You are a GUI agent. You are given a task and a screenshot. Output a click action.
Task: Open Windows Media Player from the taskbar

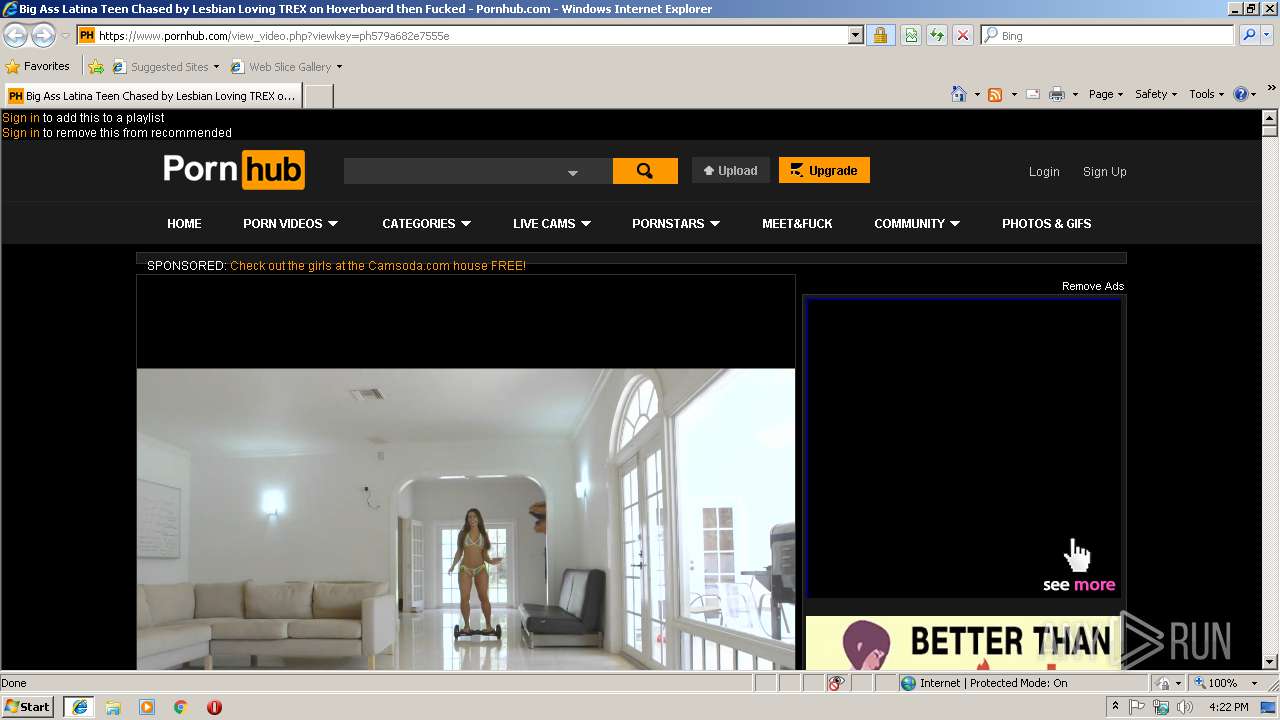pos(147,707)
